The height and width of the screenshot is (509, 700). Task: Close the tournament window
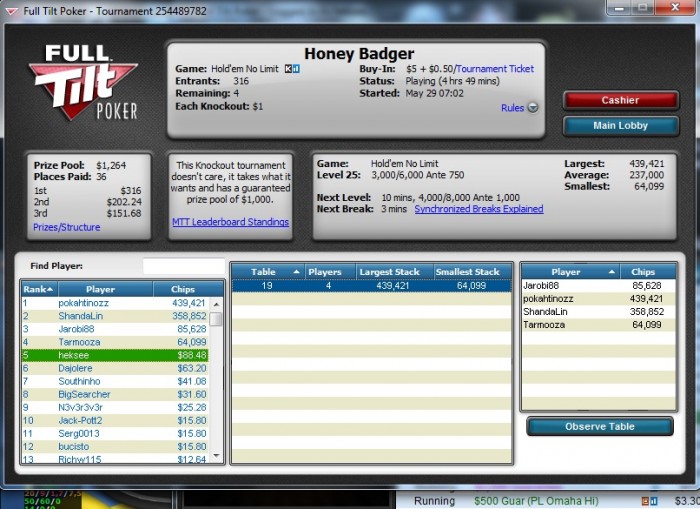tap(675, 7)
